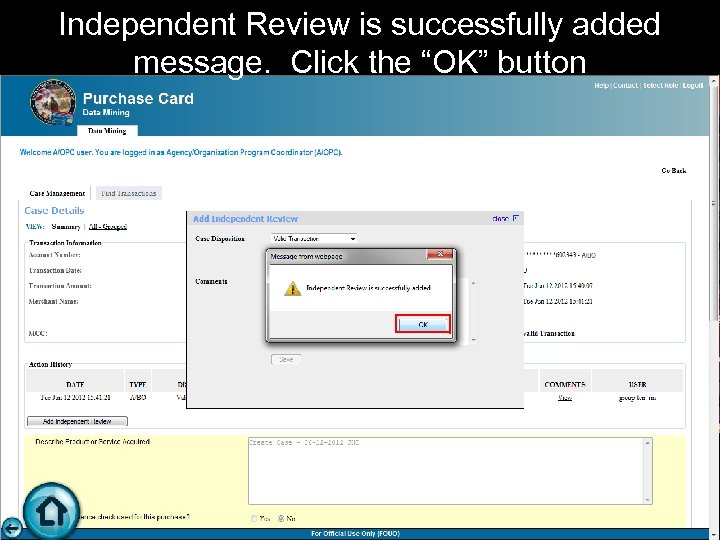Click the Purchase Card seal logo
The image size is (720, 540).
pyautogui.click(x=53, y=102)
